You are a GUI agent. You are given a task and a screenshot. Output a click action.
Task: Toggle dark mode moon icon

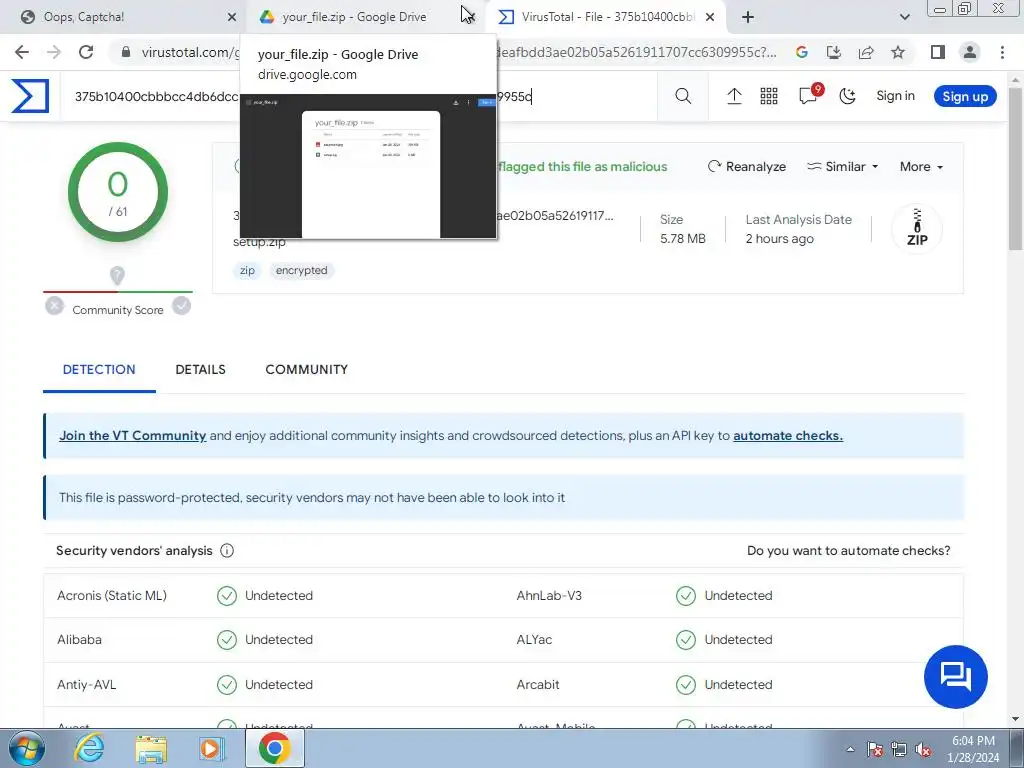tap(848, 96)
